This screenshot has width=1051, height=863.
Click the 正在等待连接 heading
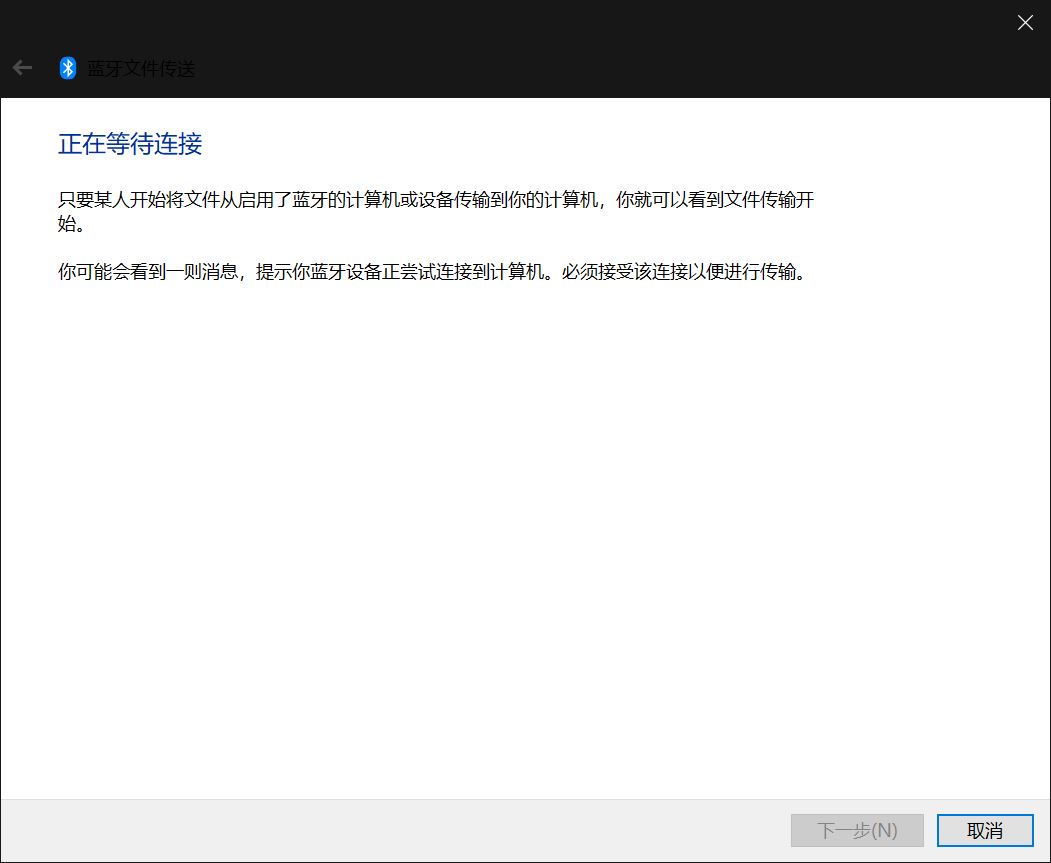coord(130,144)
